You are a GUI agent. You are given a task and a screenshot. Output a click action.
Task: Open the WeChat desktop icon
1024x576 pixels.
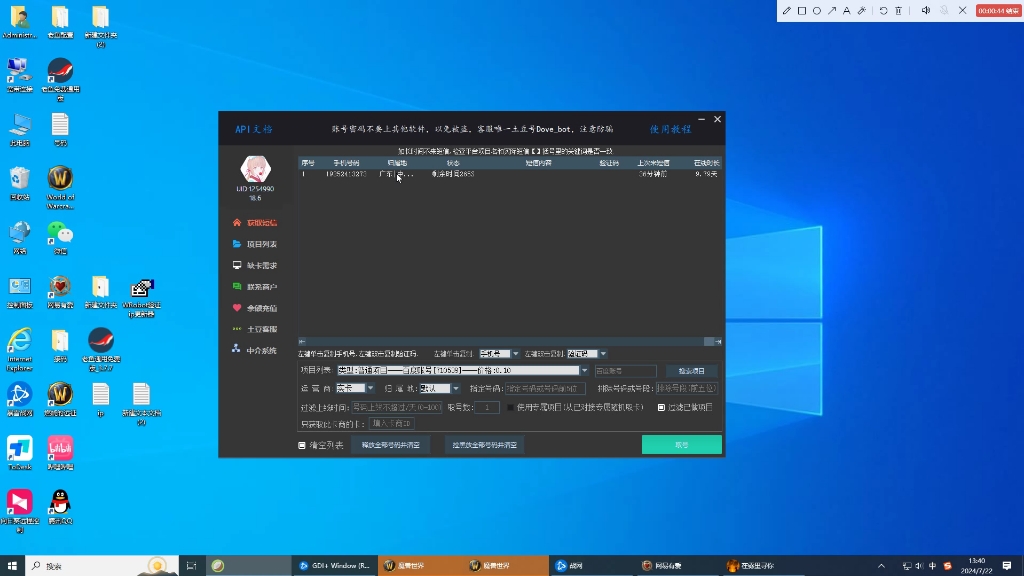tap(60, 238)
